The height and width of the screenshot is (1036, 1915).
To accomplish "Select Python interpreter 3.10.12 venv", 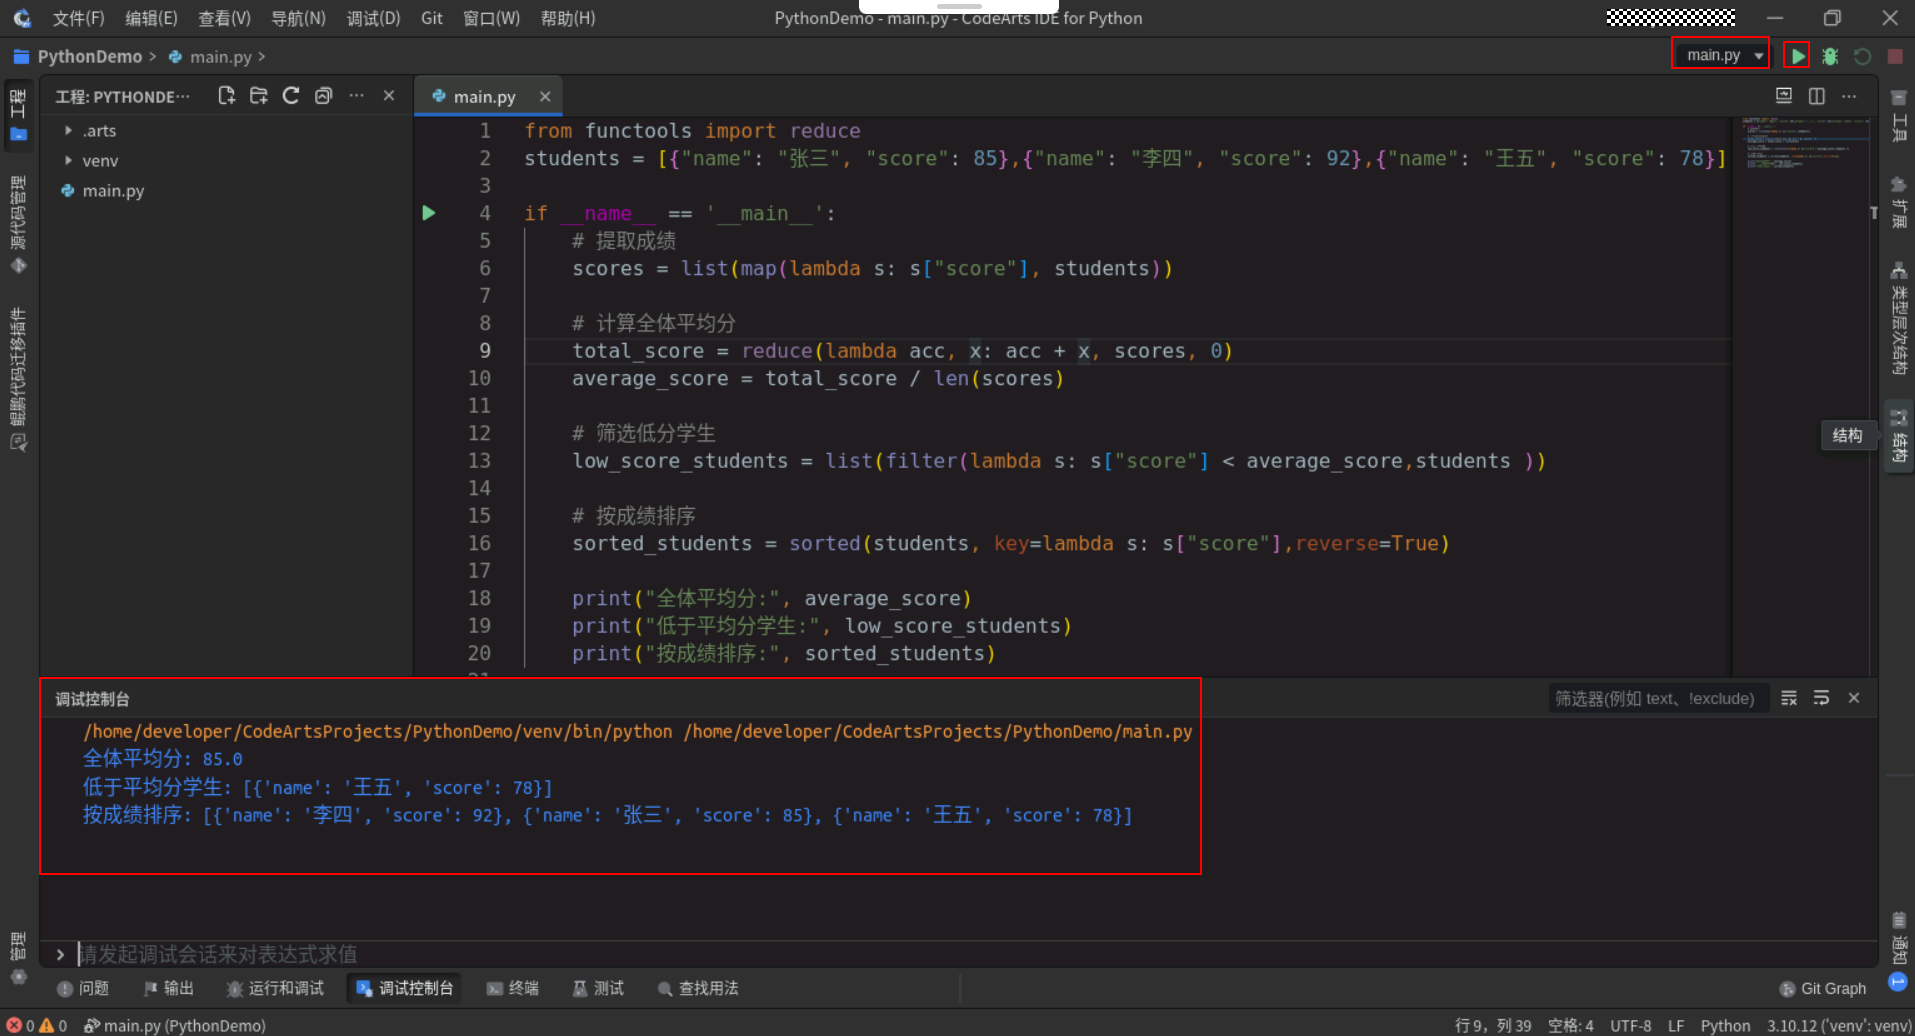I will [x=1838, y=1025].
